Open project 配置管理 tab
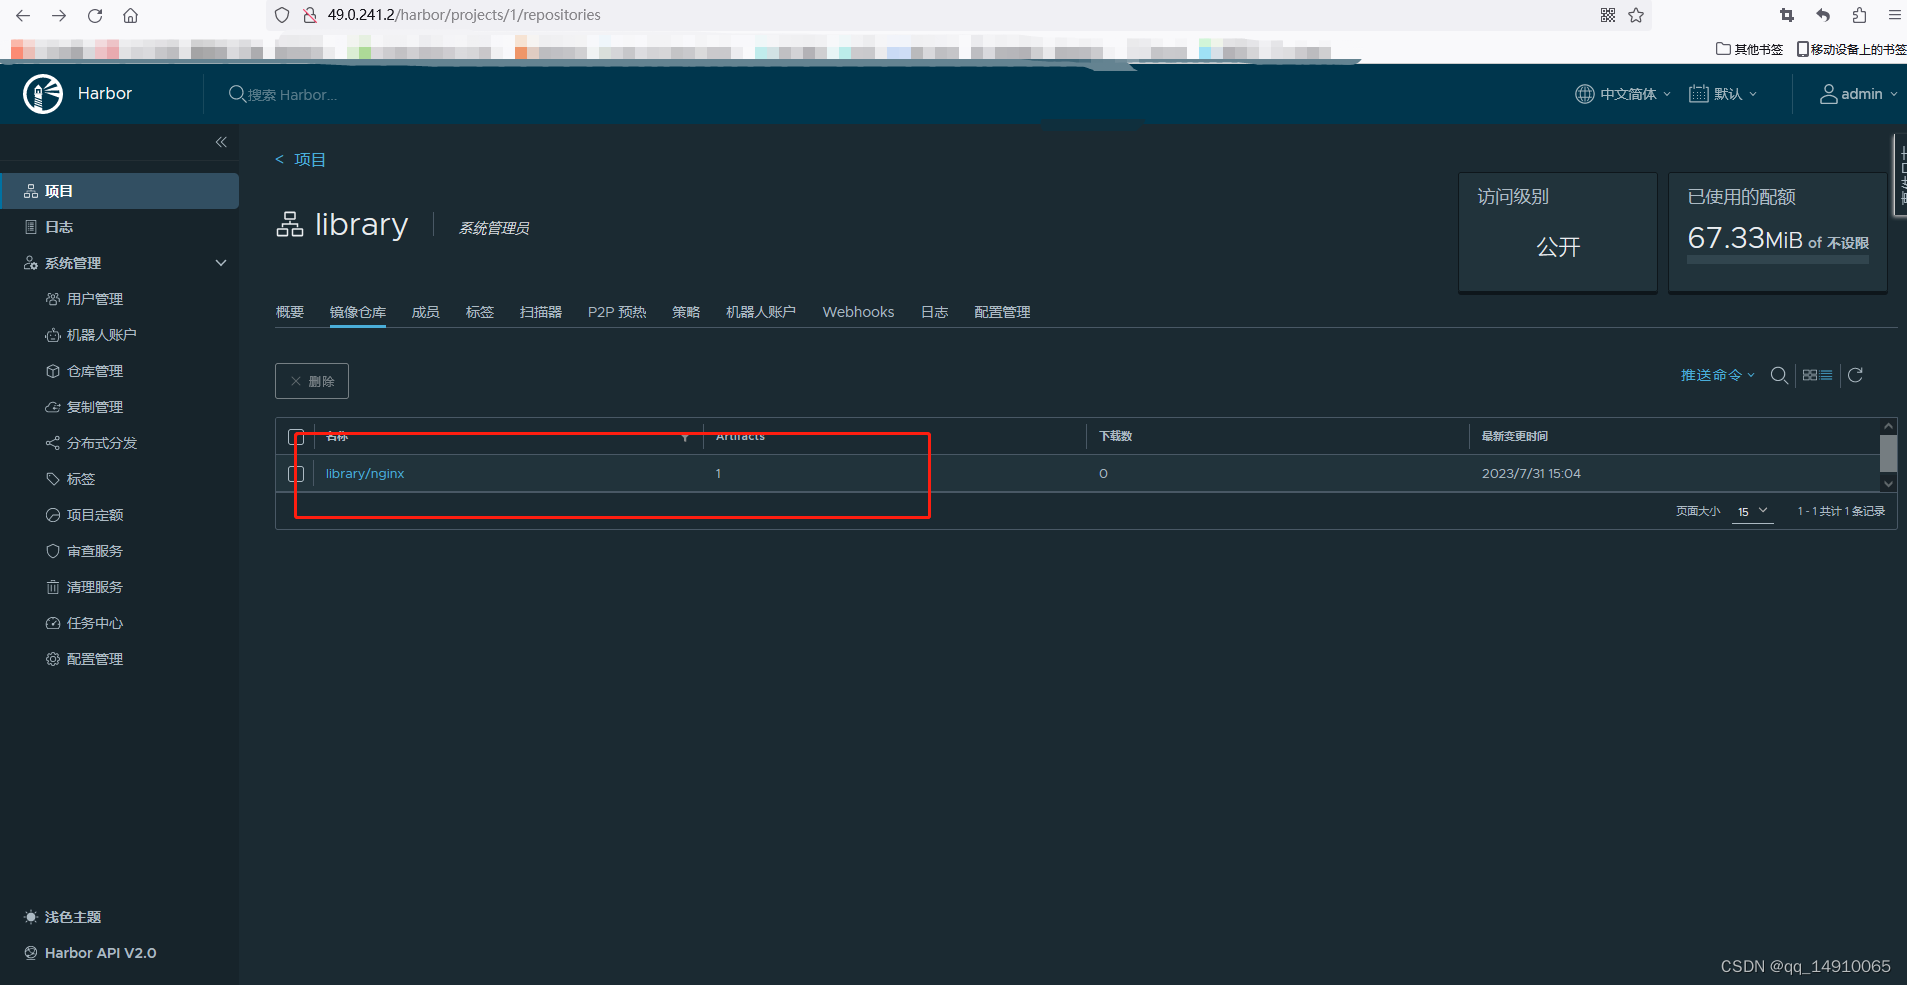1907x985 pixels. coord(1002,312)
